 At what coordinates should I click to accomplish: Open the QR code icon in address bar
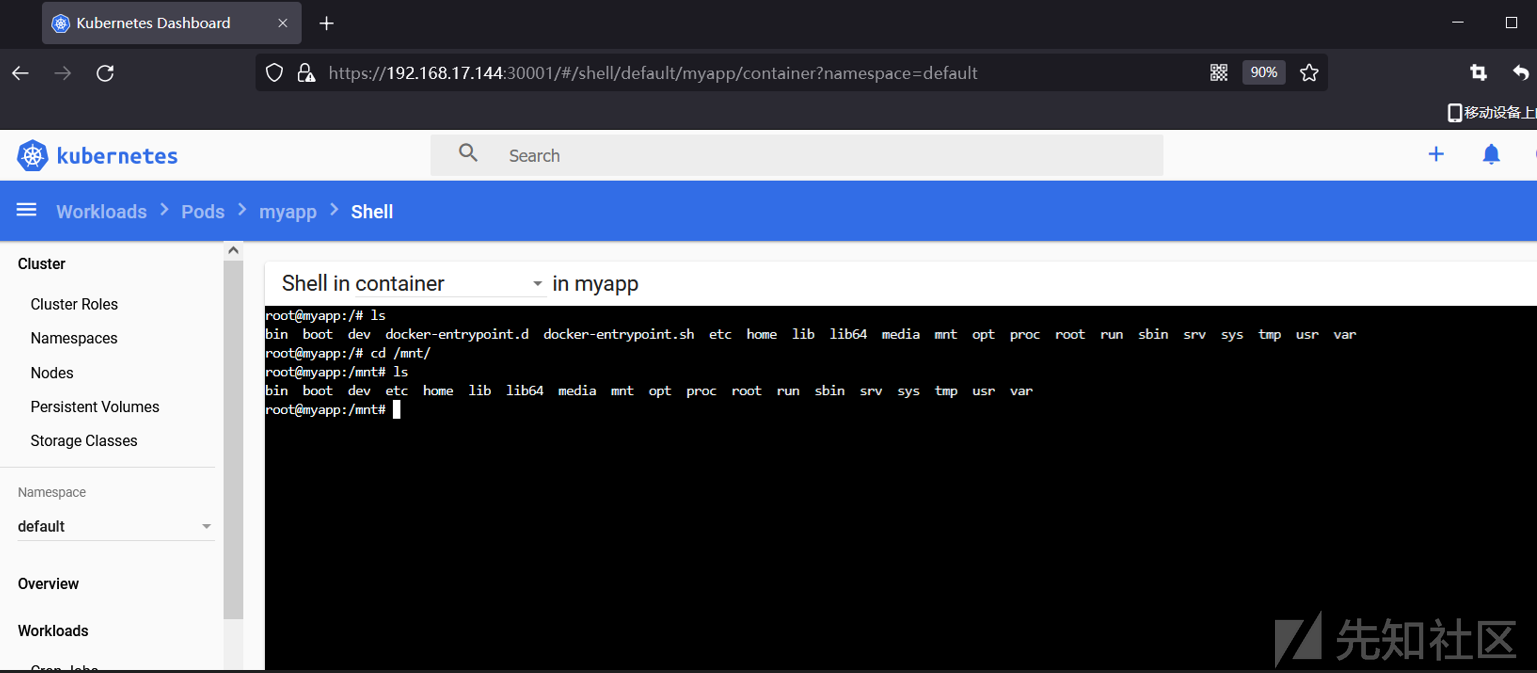point(1219,72)
